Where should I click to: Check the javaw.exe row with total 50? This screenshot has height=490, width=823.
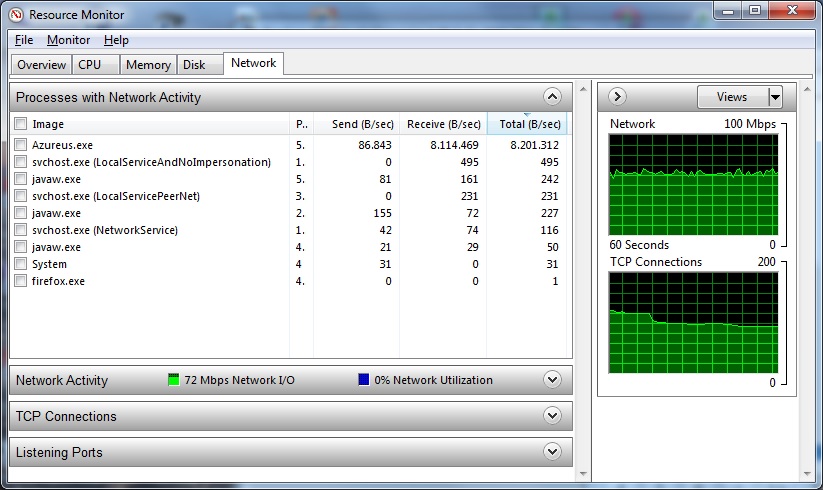20,247
